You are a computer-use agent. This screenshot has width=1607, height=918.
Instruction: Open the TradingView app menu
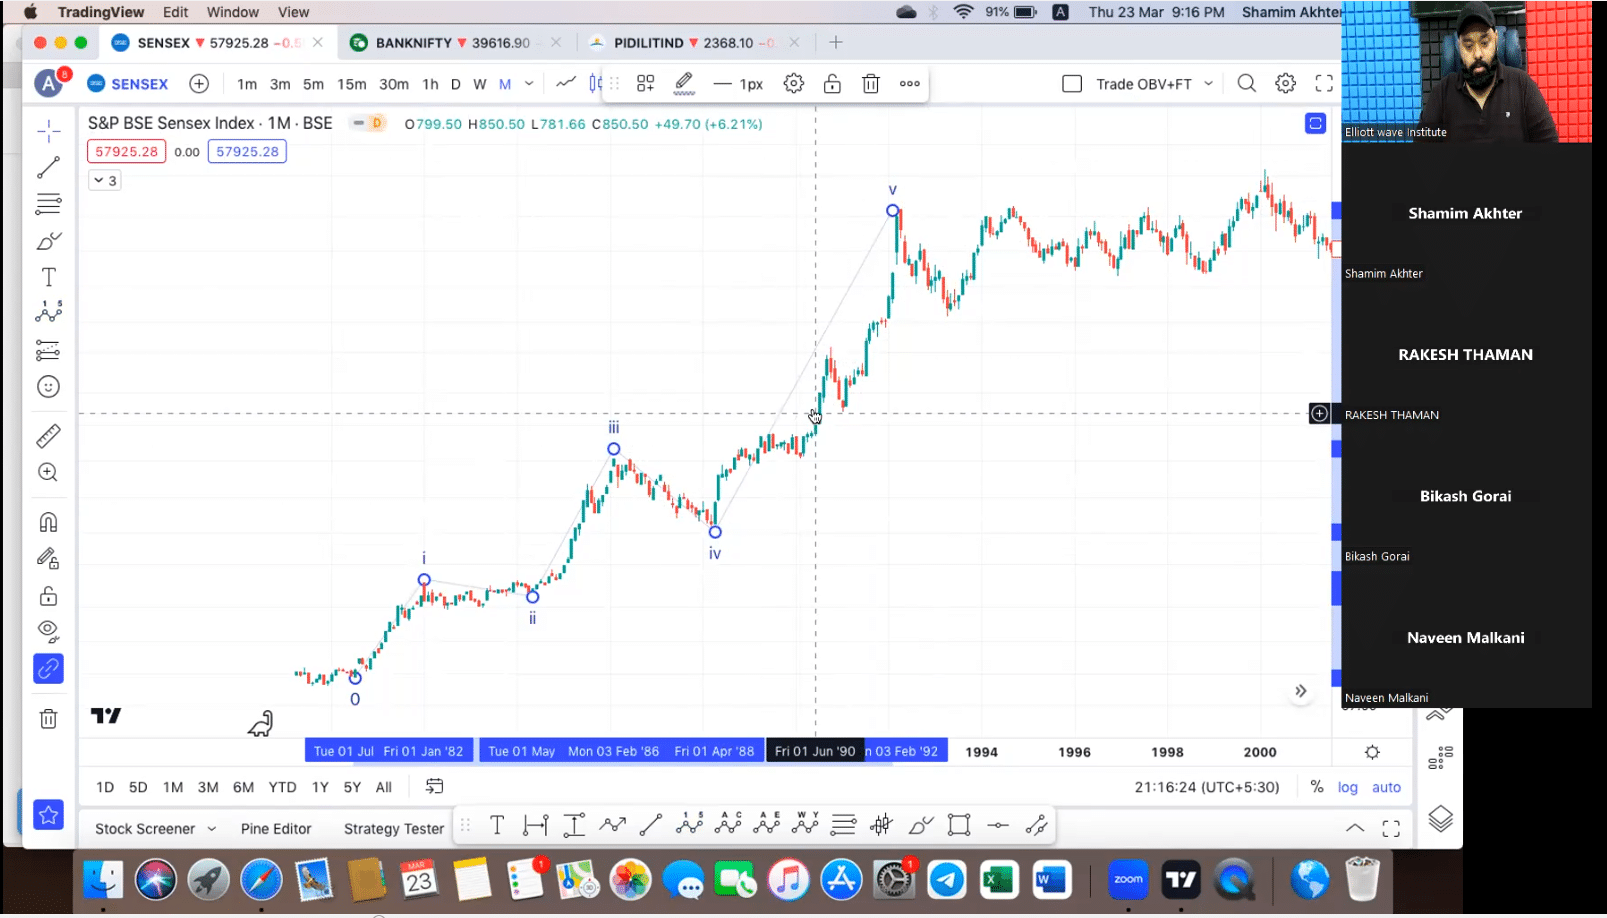101,12
